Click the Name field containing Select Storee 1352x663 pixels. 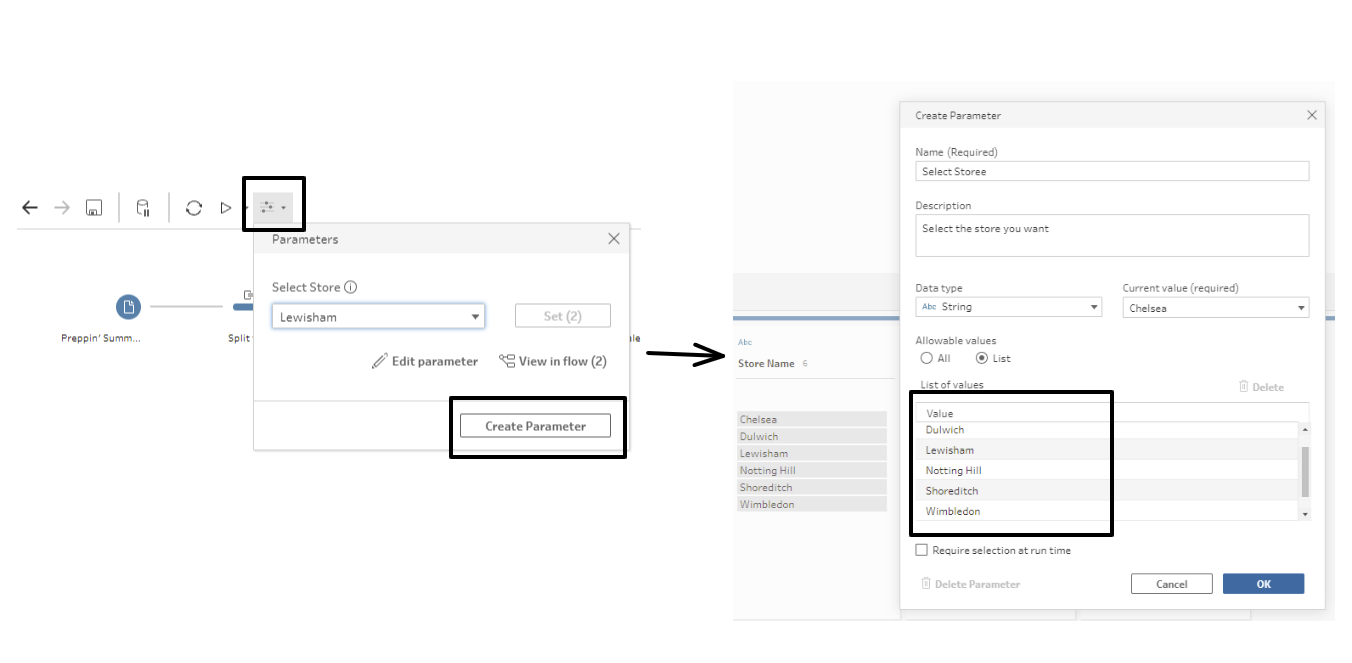1112,171
